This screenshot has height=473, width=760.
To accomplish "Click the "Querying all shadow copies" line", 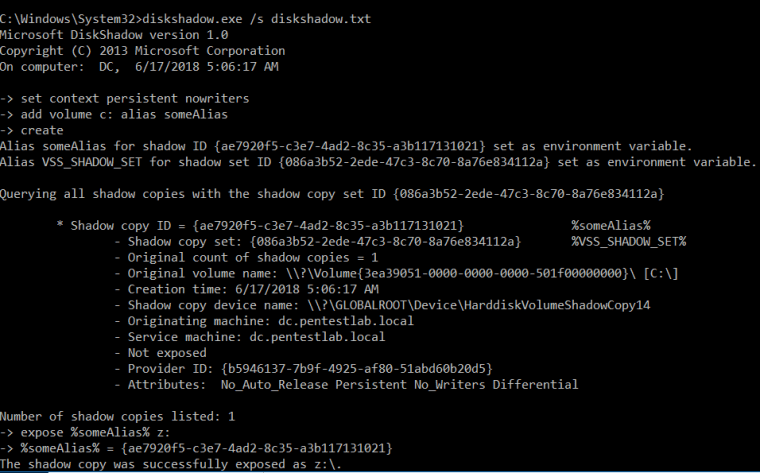I will pyautogui.click(x=332, y=193).
